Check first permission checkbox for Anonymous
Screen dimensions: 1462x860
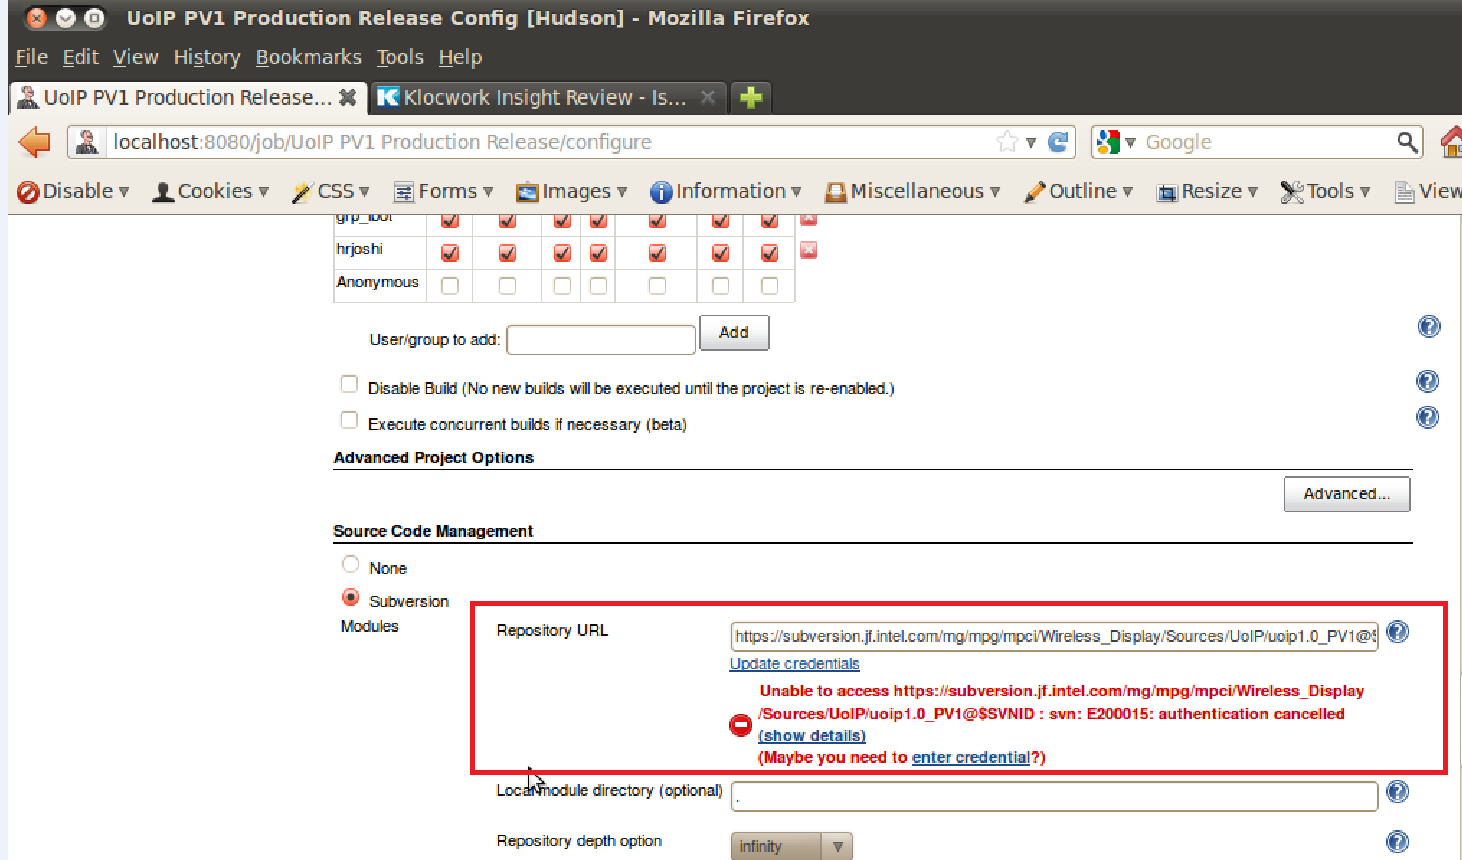click(450, 286)
